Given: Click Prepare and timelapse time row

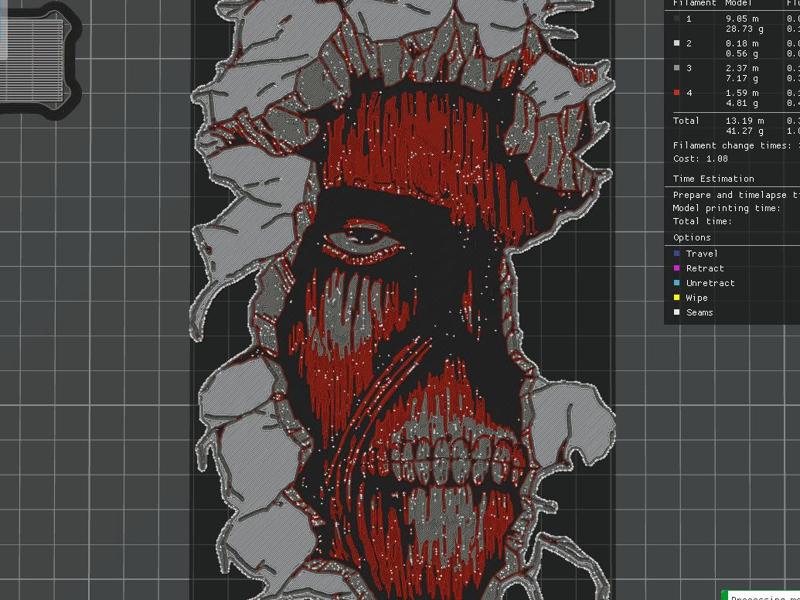Looking at the screenshot, I should (730, 195).
